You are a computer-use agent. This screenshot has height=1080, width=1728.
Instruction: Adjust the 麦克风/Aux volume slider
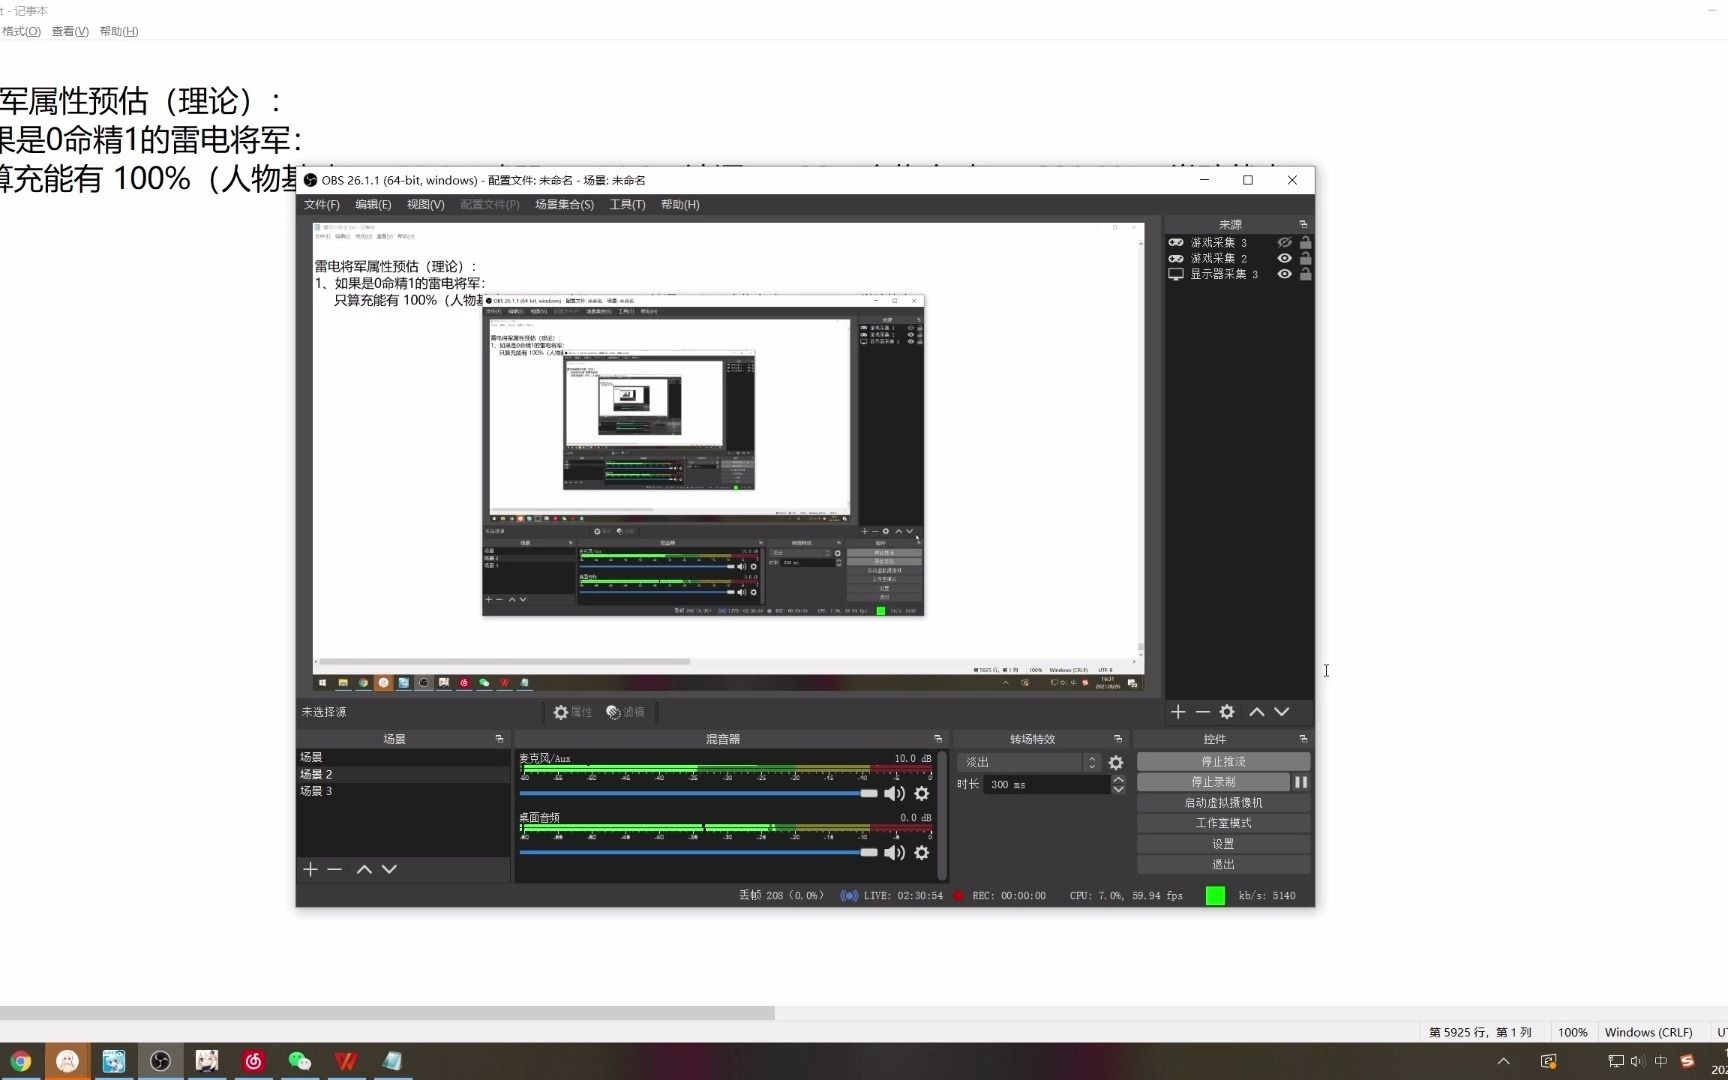click(698, 793)
